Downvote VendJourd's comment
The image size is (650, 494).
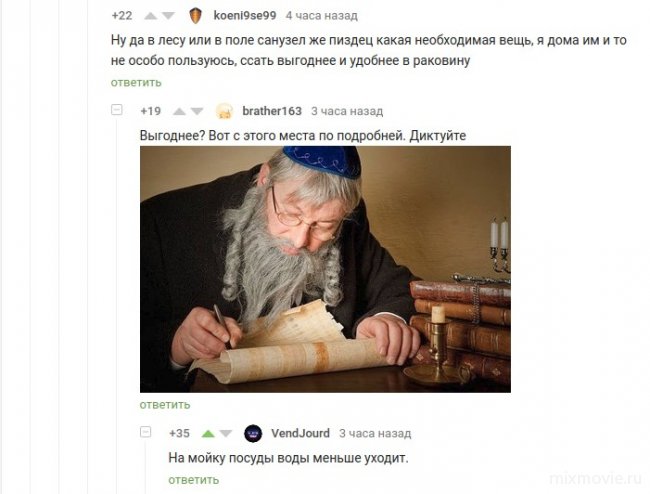(226, 434)
